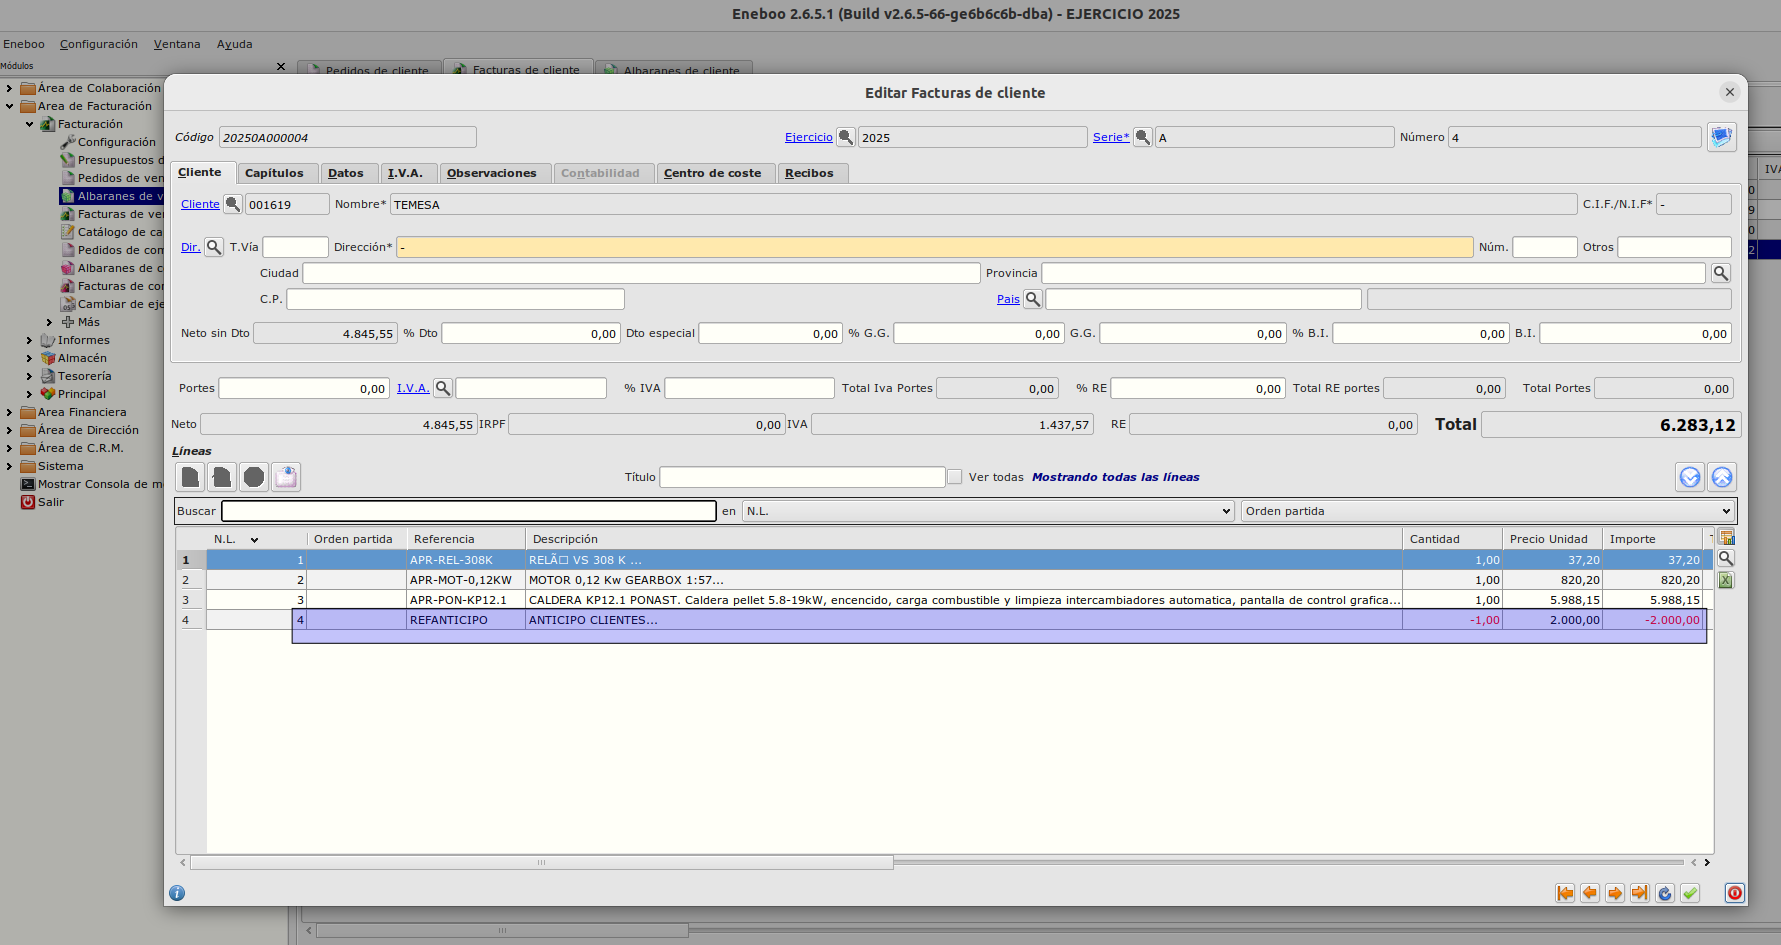Click the I.V.A. link near Portes
Viewport: 1781px width, 945px height.
(413, 388)
